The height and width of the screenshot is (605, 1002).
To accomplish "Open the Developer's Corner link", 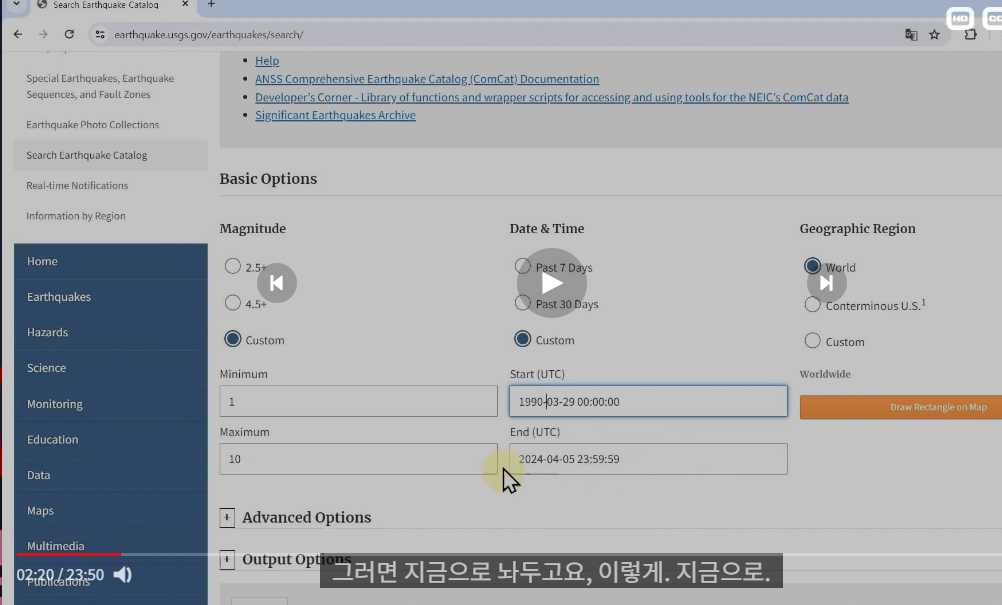I will [551, 97].
